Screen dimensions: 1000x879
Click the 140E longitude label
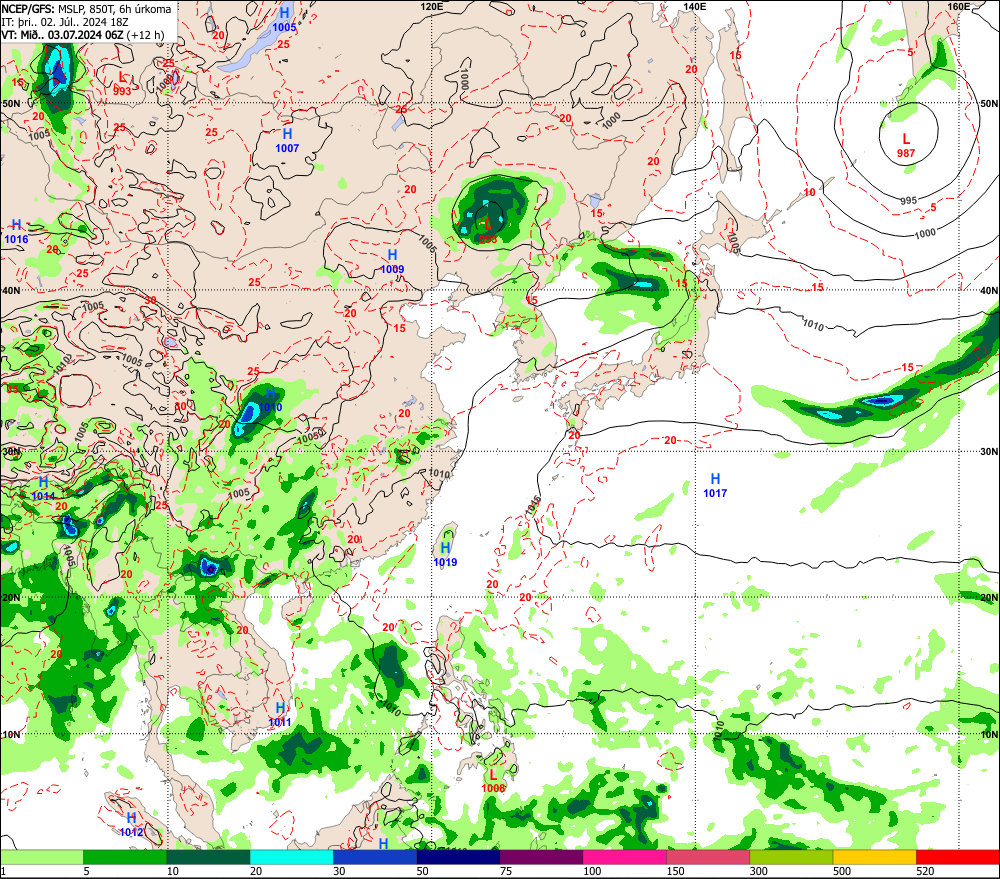tap(695, 6)
